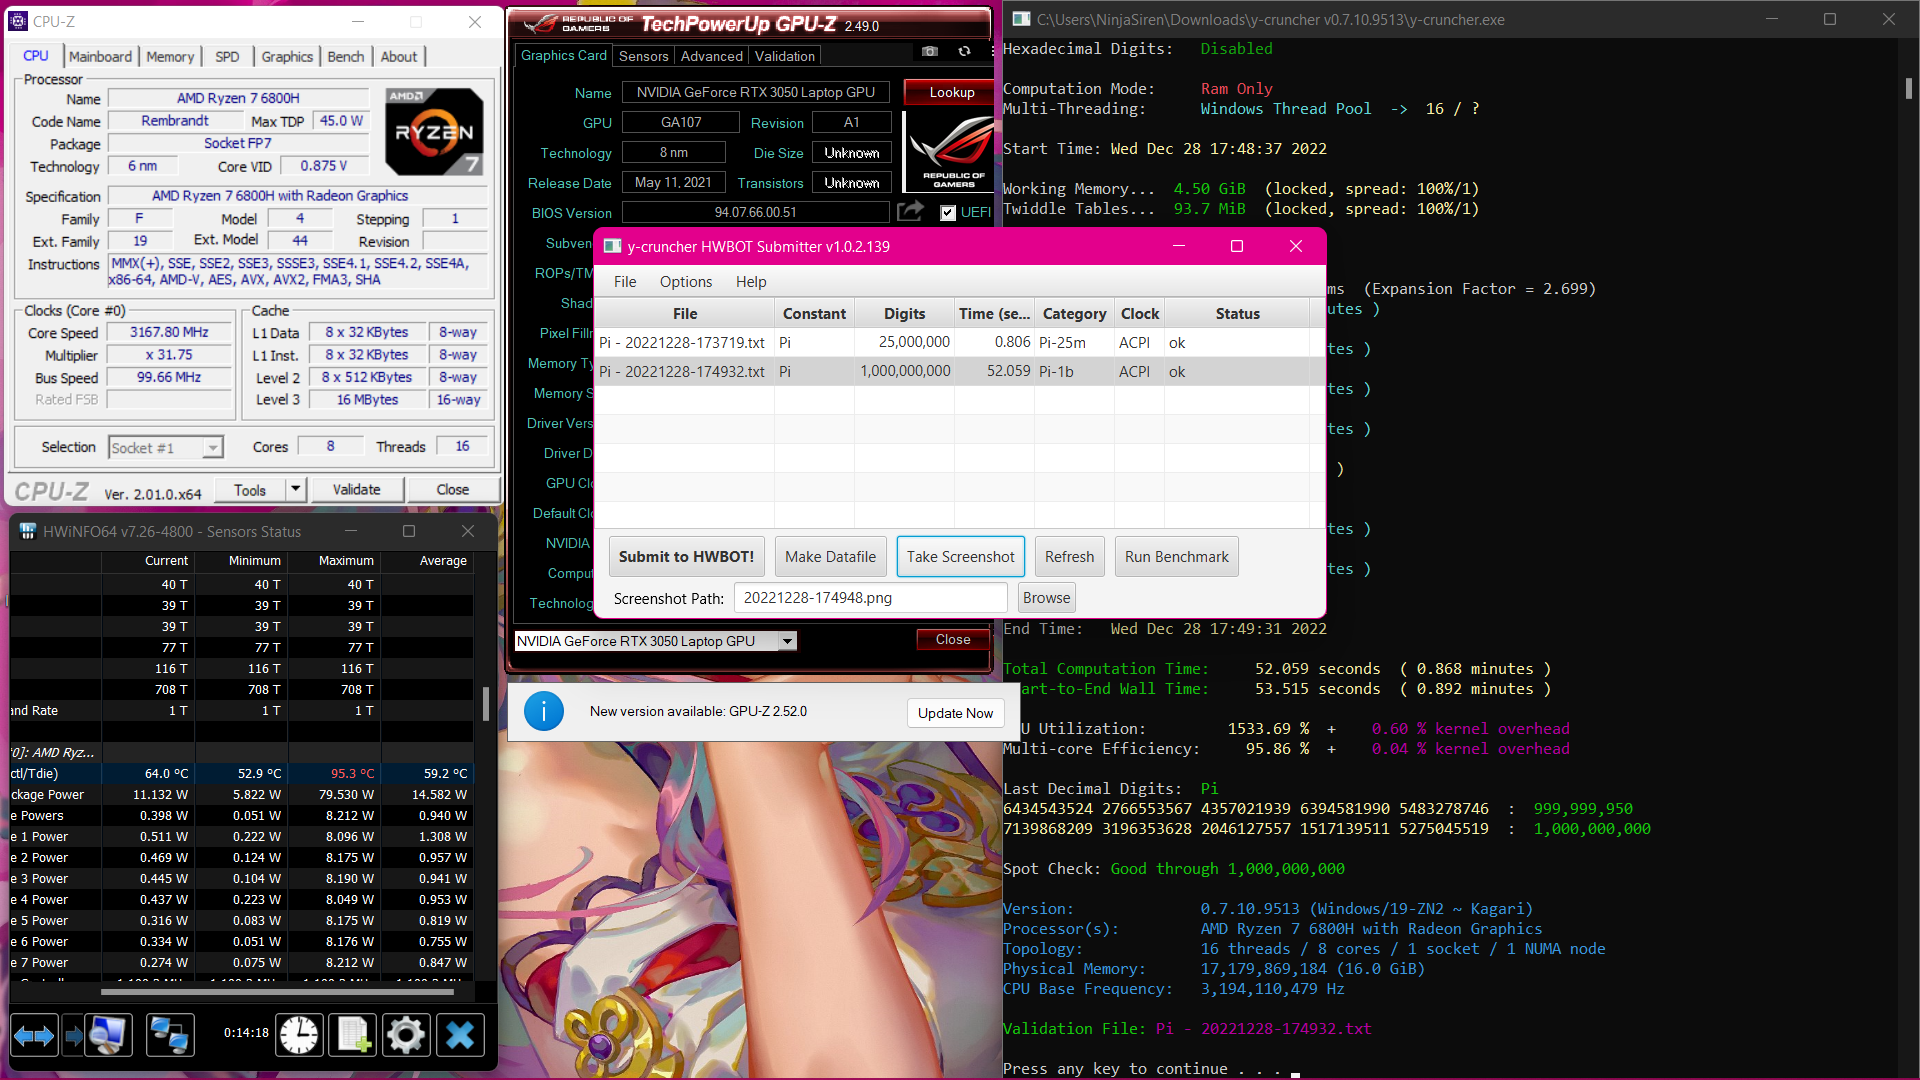Click HWiNFO horizontal scrollbar thumb

[277, 992]
